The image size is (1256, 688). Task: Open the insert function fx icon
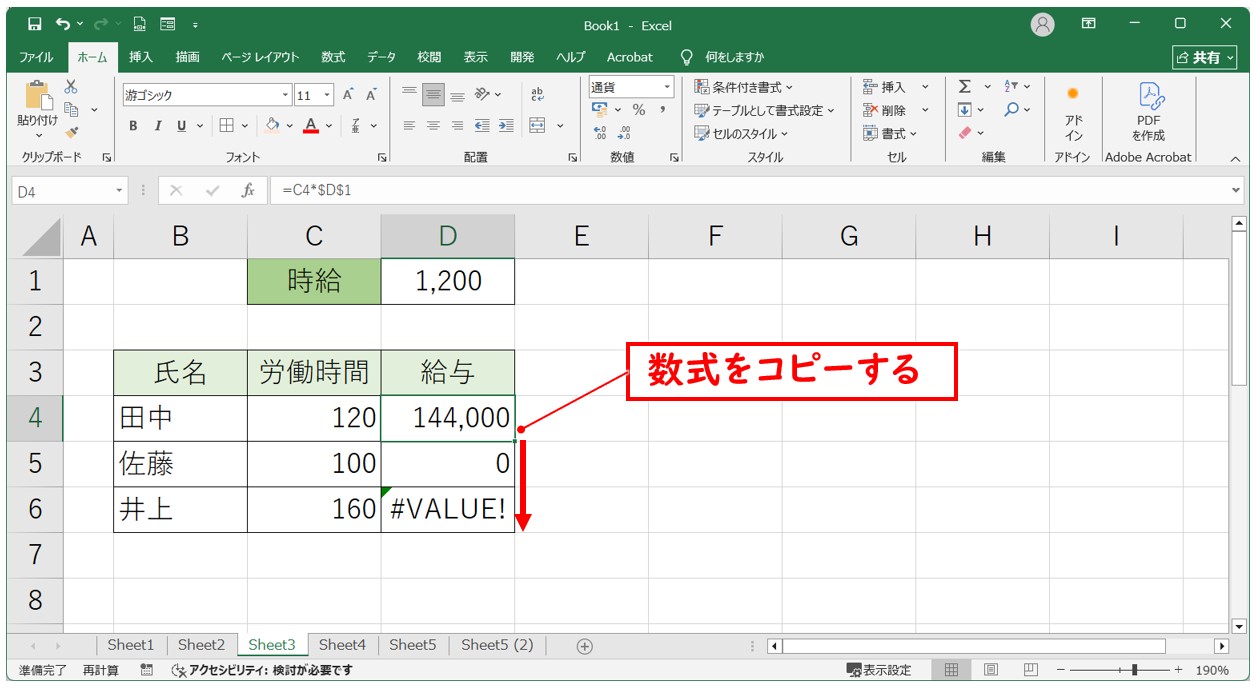[248, 191]
